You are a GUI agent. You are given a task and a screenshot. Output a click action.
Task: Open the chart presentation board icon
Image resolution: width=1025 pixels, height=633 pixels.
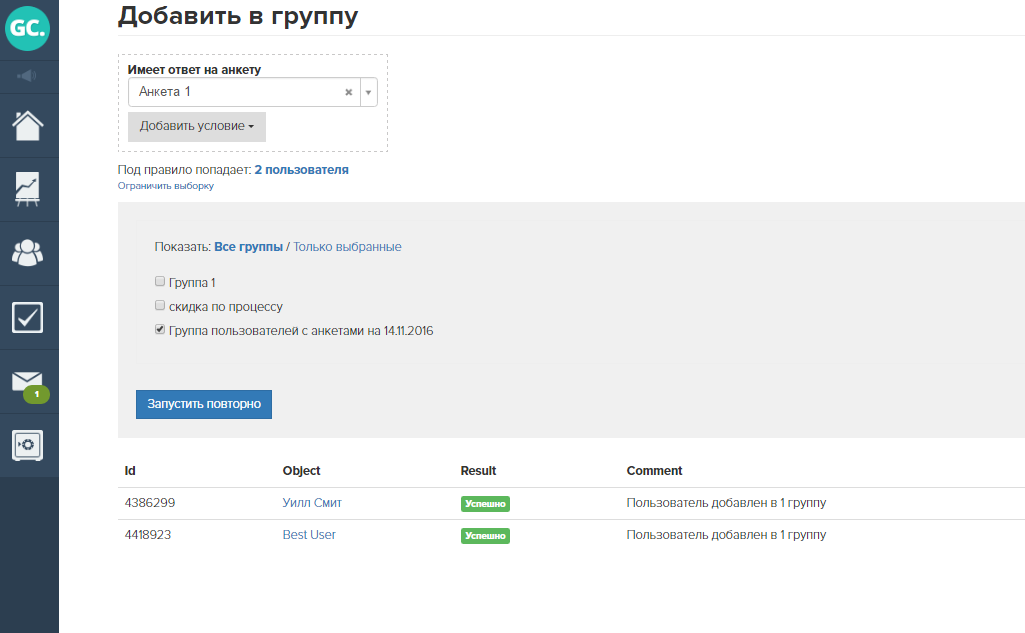27,190
